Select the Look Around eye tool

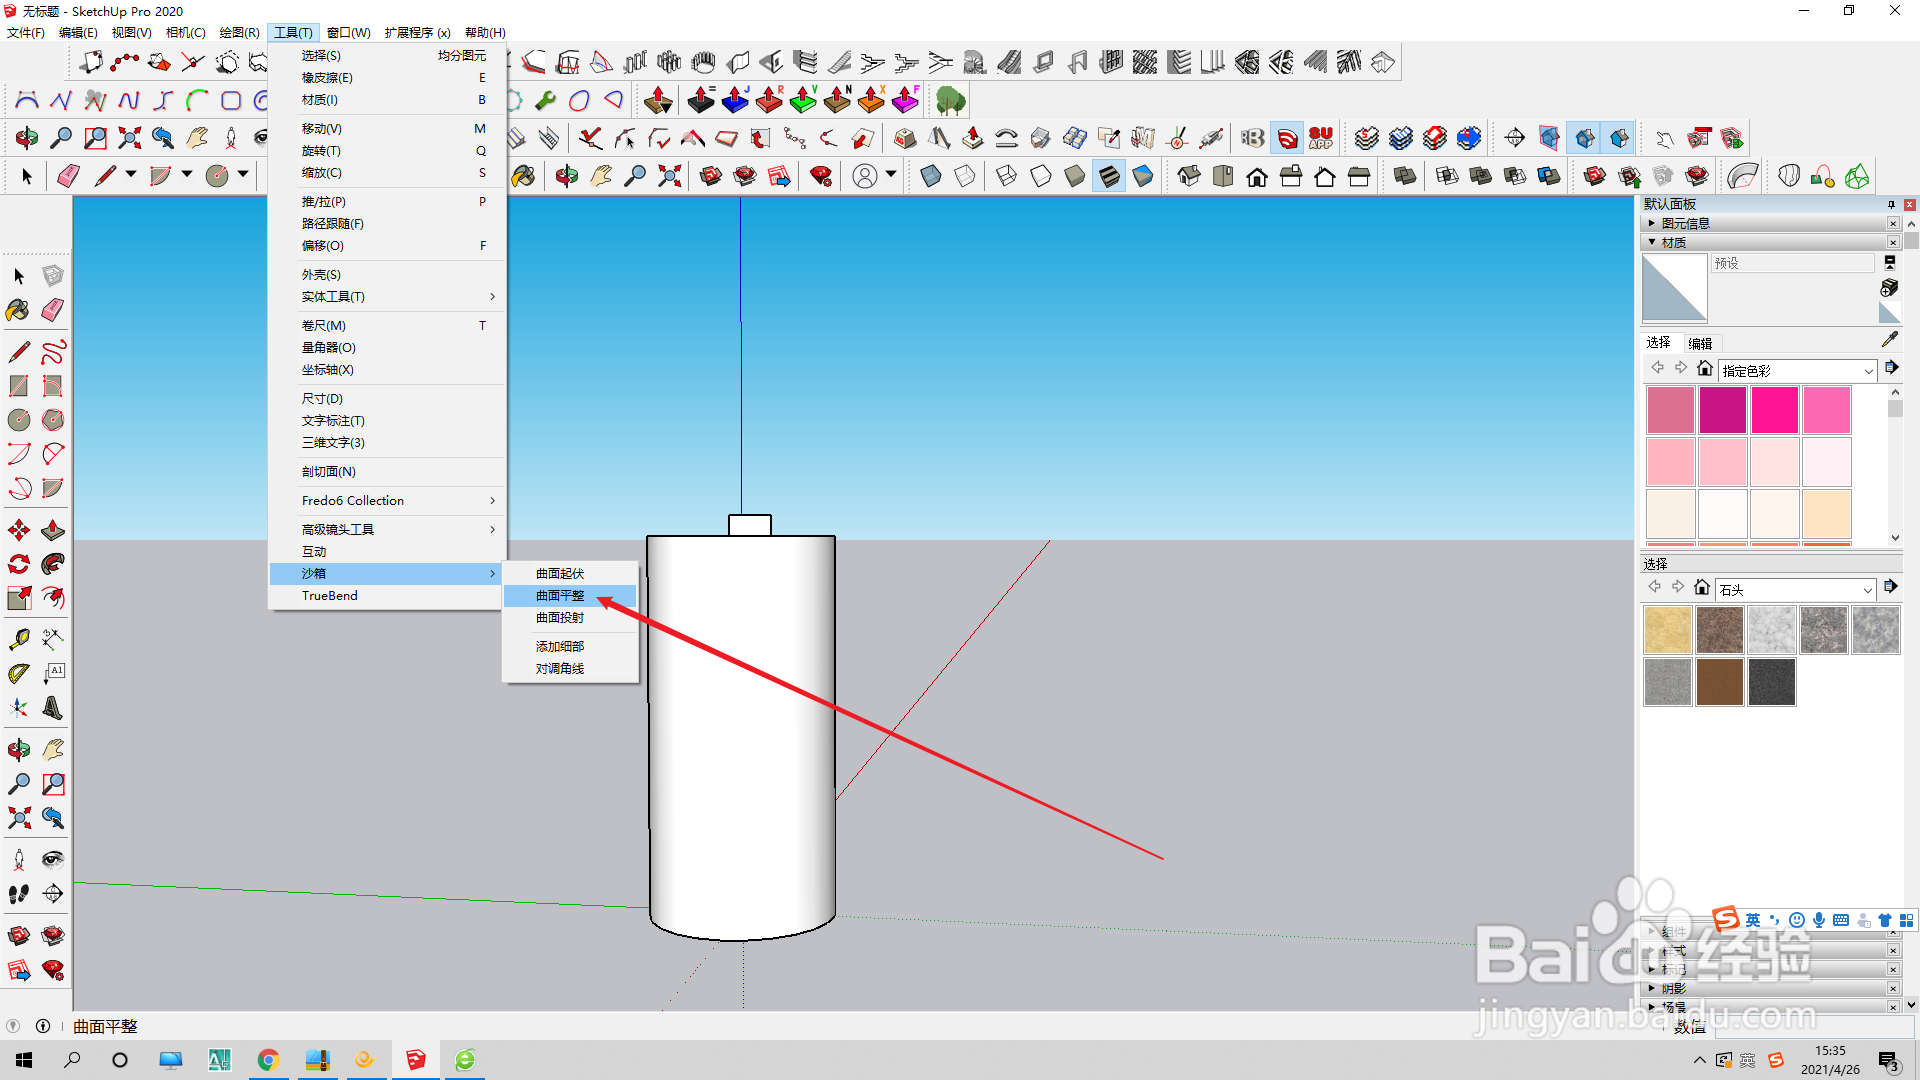53,860
